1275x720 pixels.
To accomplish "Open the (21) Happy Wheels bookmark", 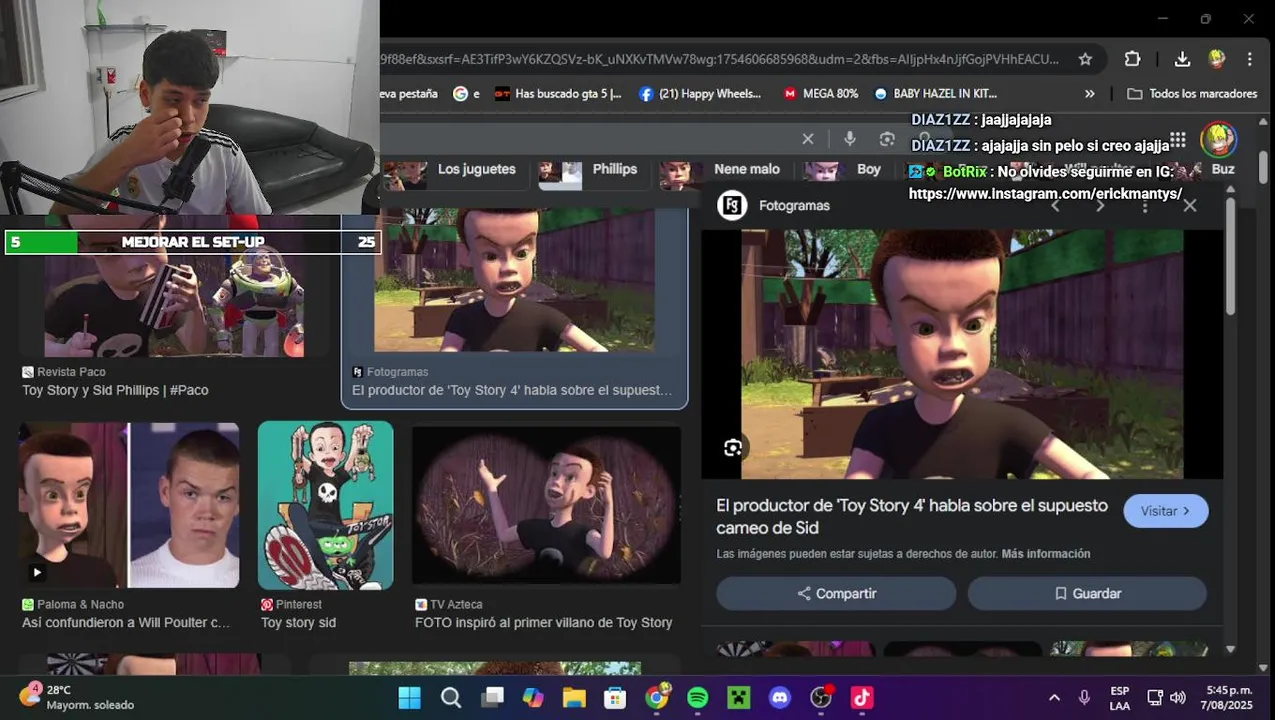I will coord(700,94).
